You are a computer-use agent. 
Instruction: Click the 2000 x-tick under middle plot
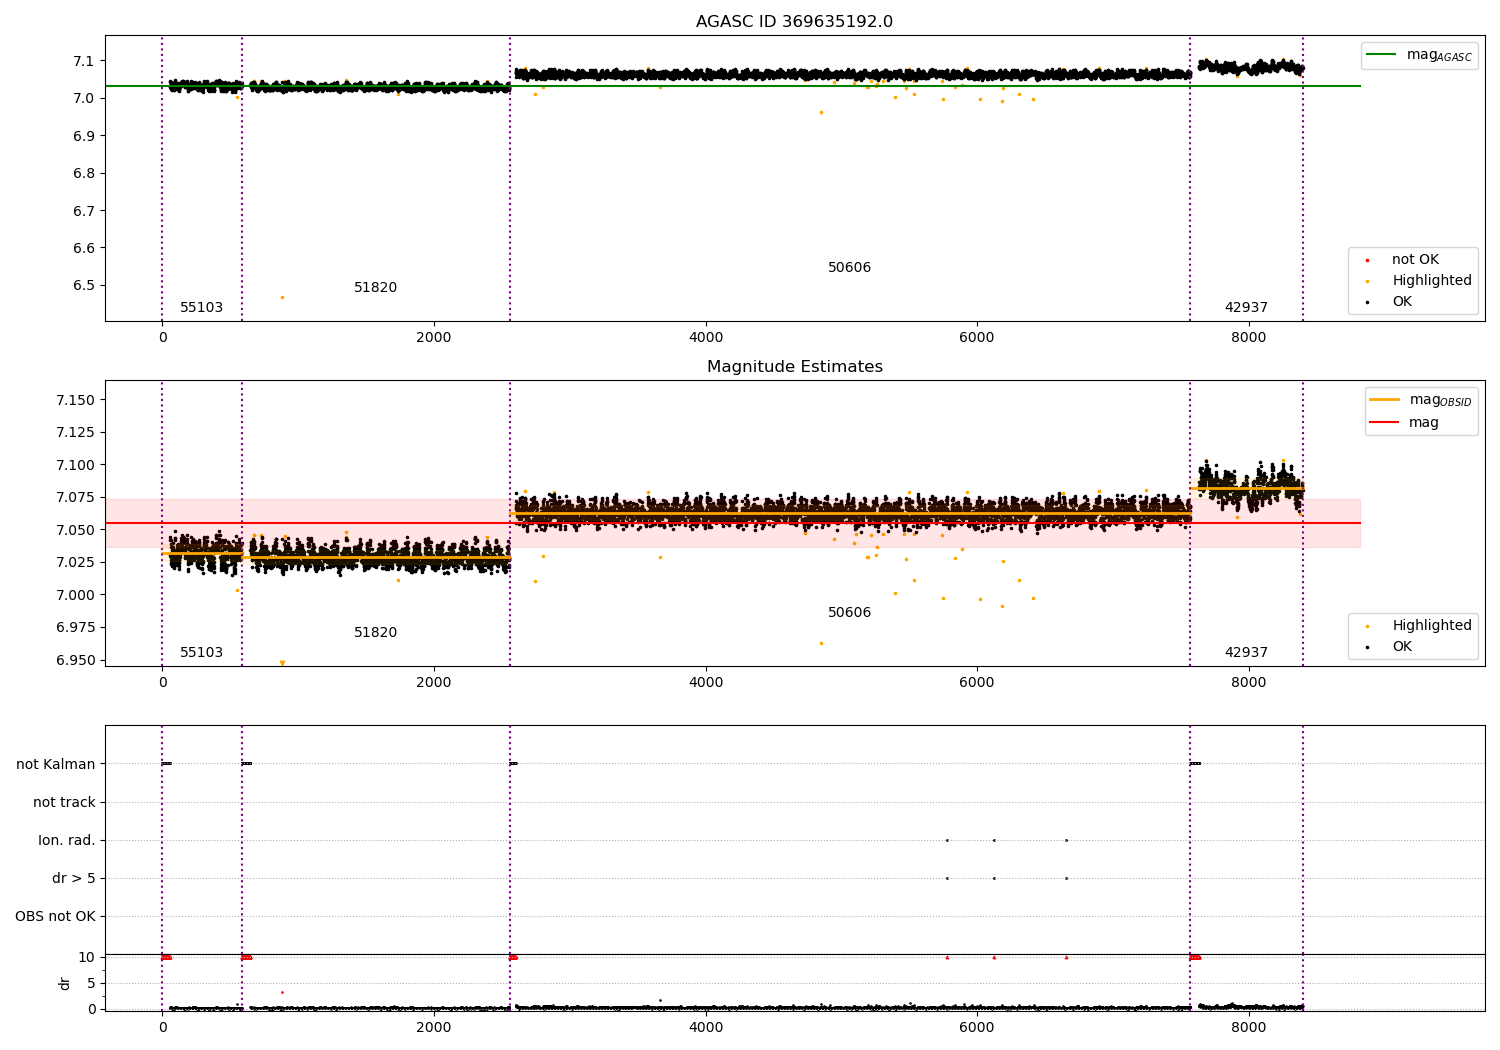[434, 682]
